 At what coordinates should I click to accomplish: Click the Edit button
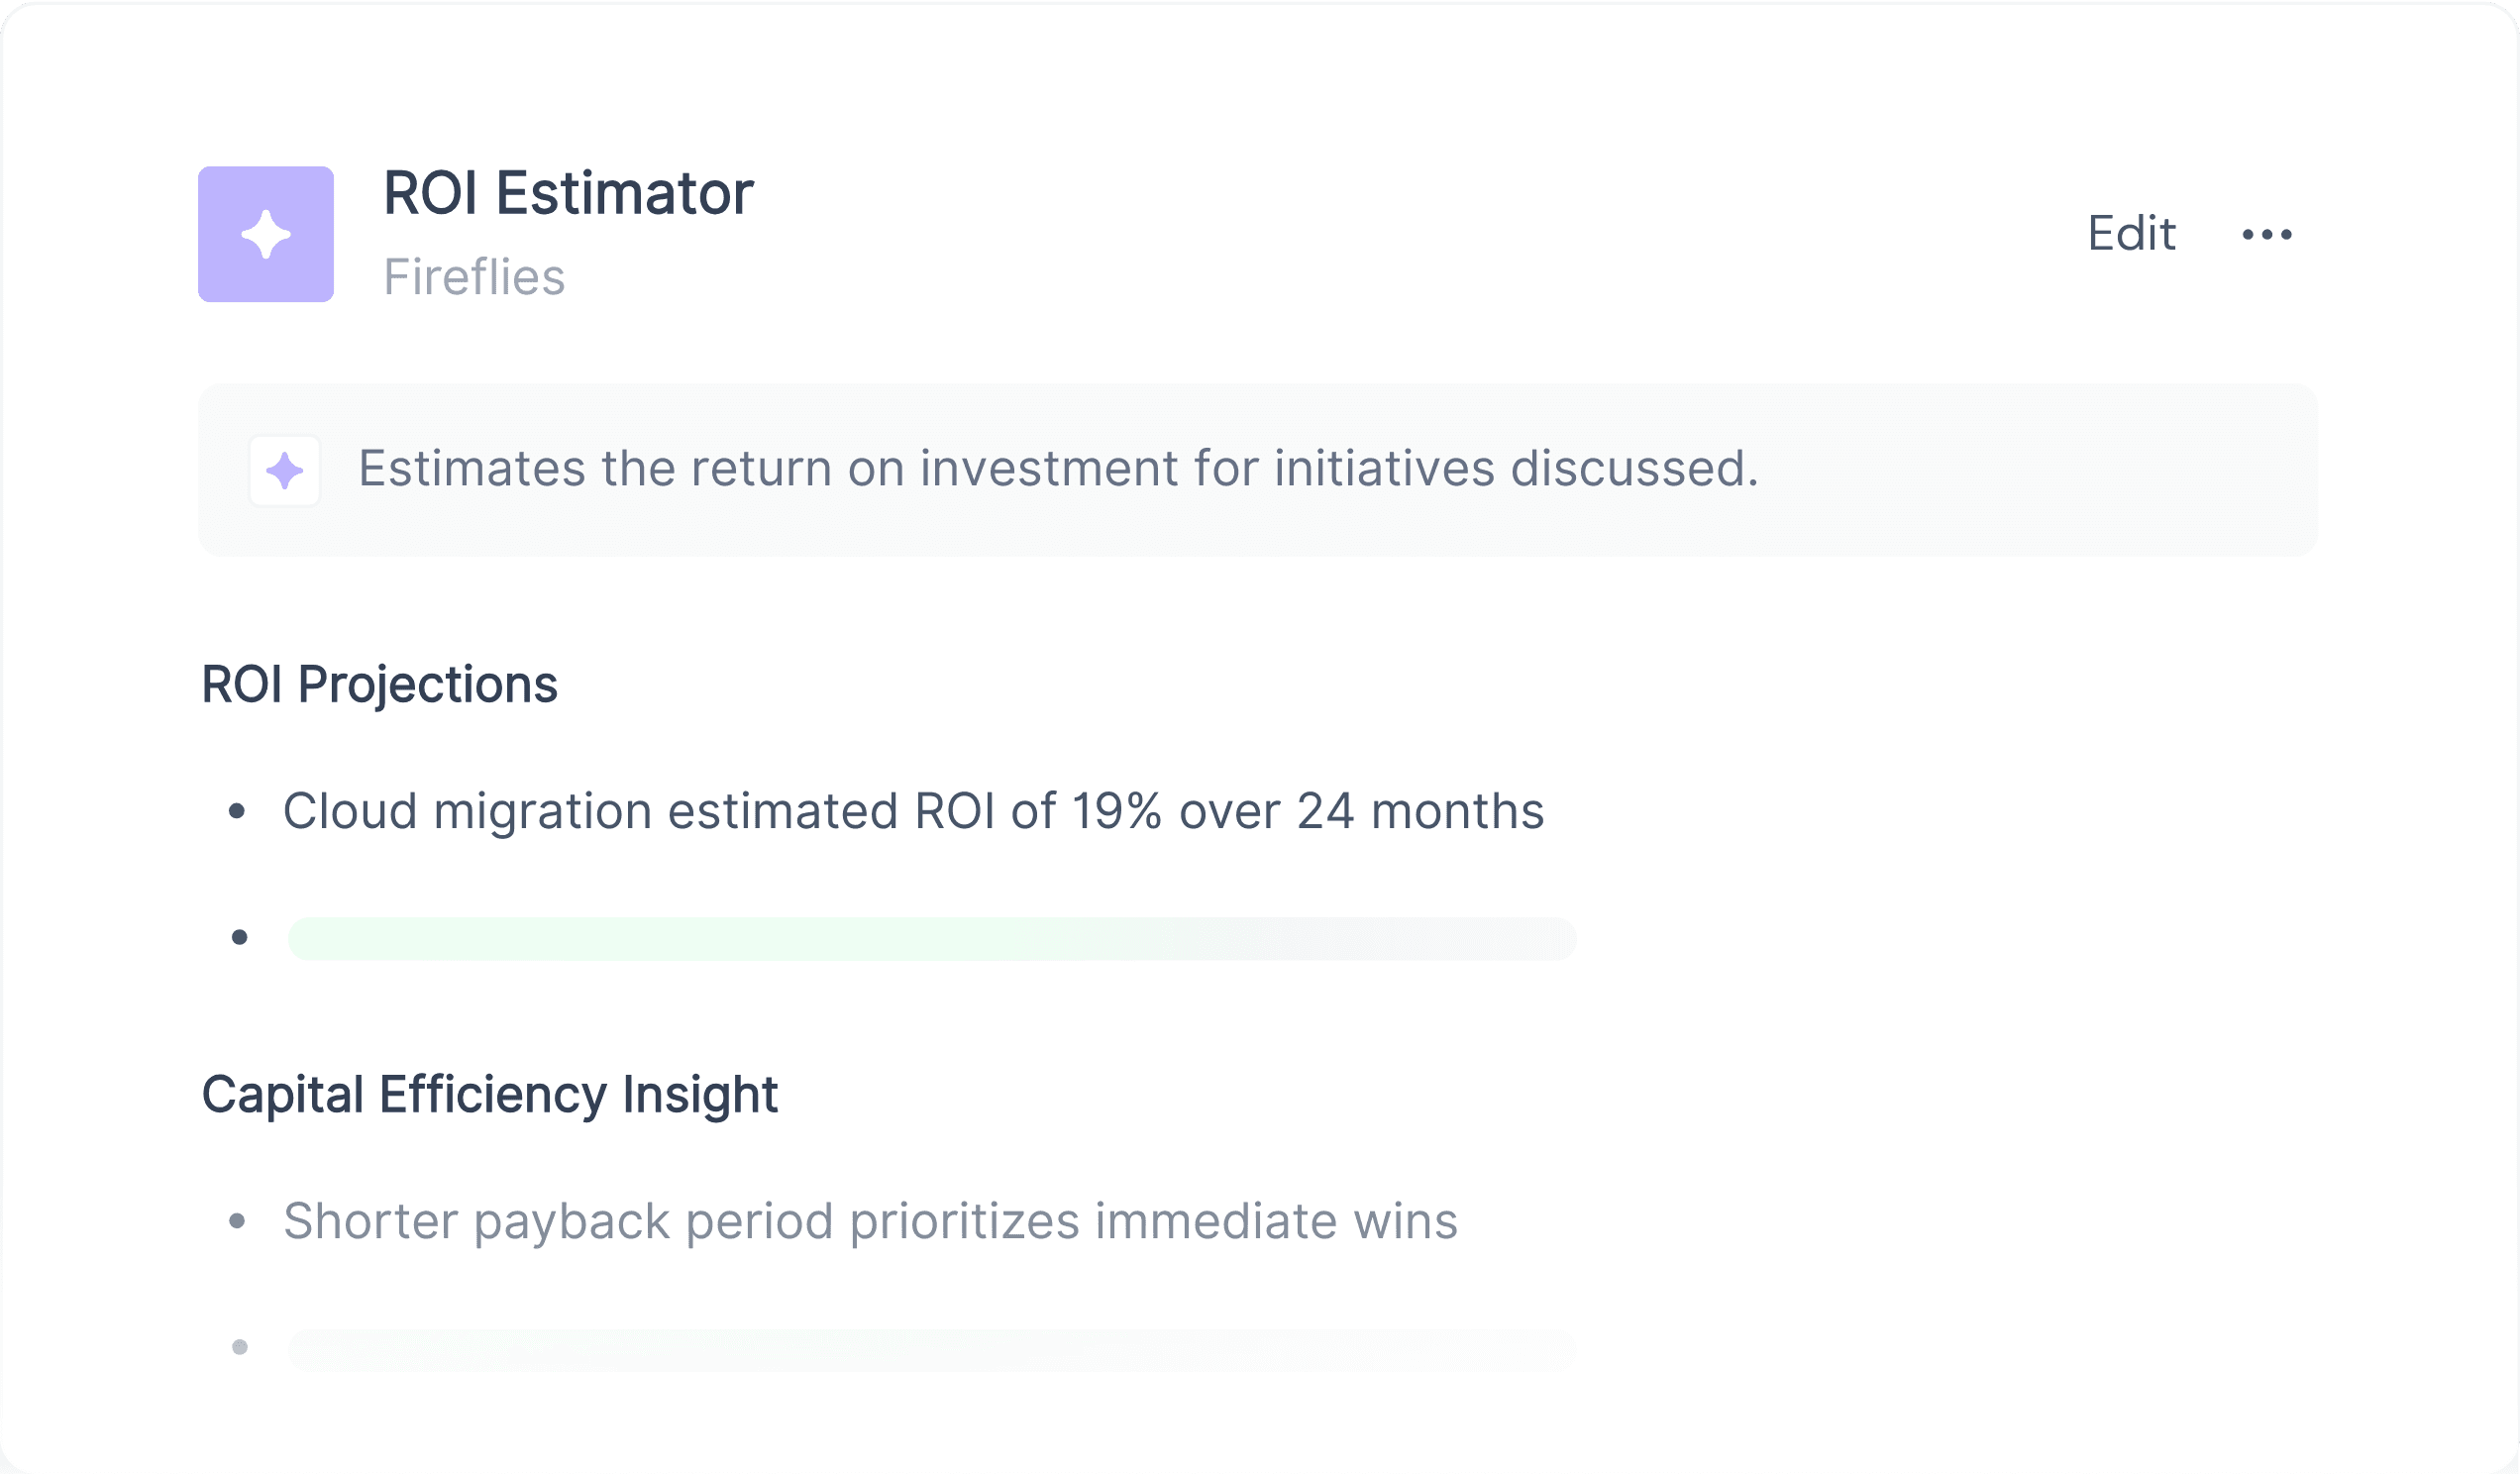coord(2131,234)
